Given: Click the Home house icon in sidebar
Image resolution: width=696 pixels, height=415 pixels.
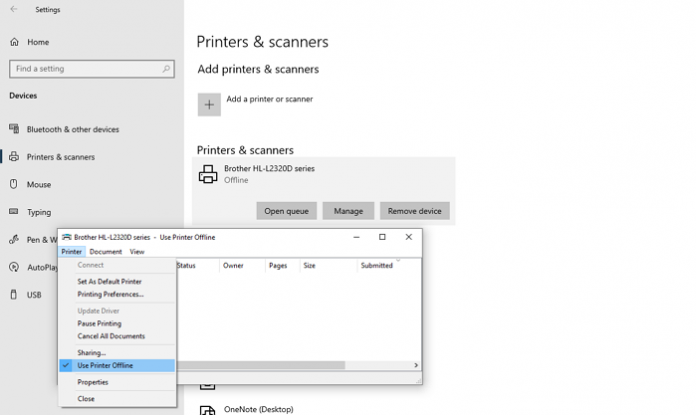Looking at the screenshot, I should (x=15, y=42).
